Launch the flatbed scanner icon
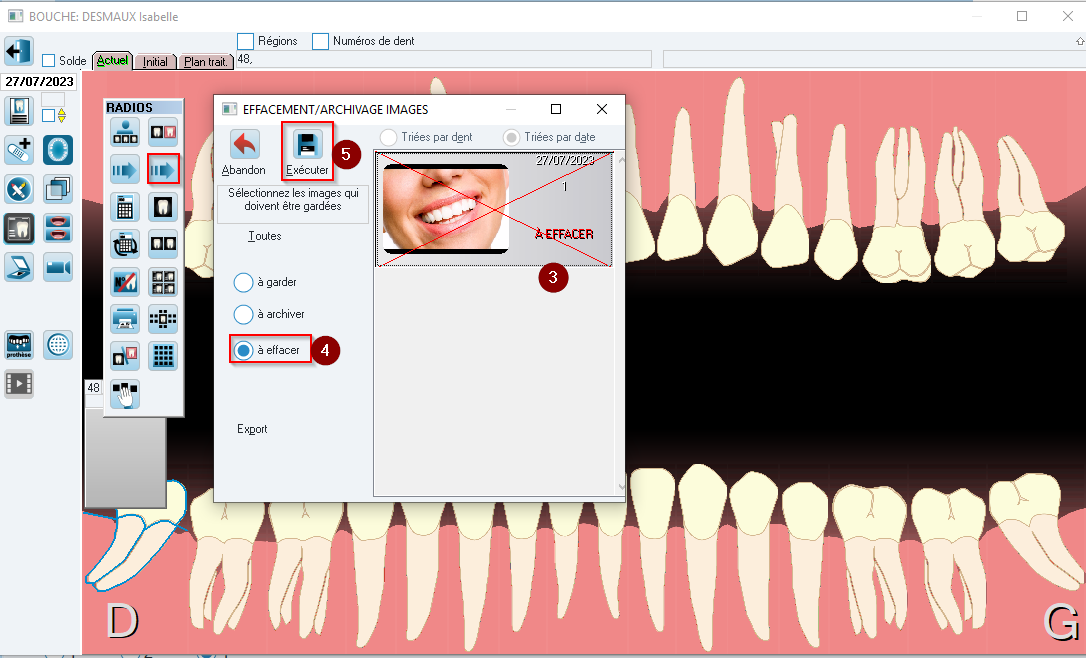Image resolution: width=1086 pixels, height=658 pixels. click(x=19, y=267)
